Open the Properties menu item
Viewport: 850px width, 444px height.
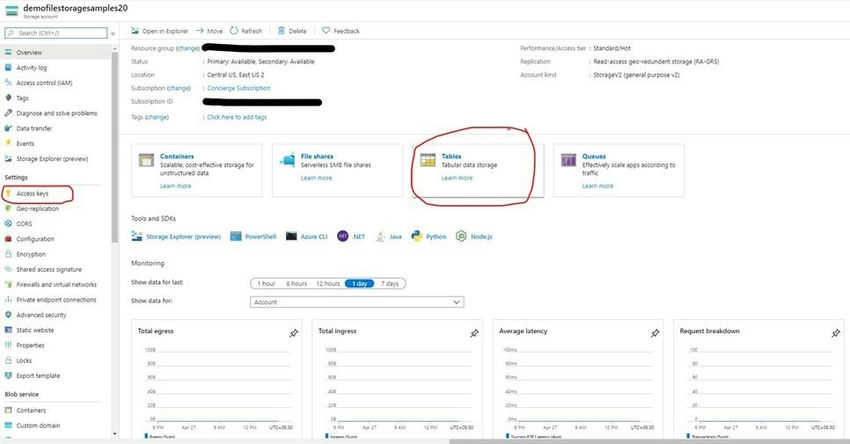[30, 345]
